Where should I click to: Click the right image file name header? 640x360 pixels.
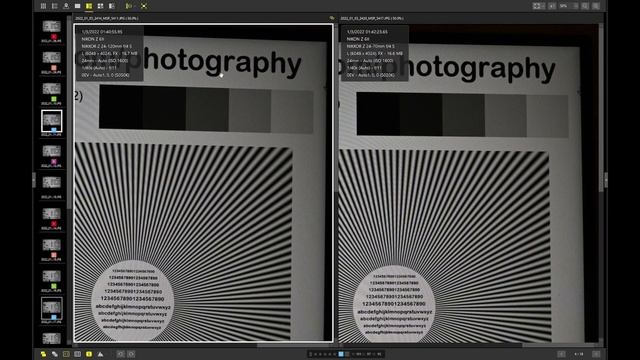click(x=372, y=18)
